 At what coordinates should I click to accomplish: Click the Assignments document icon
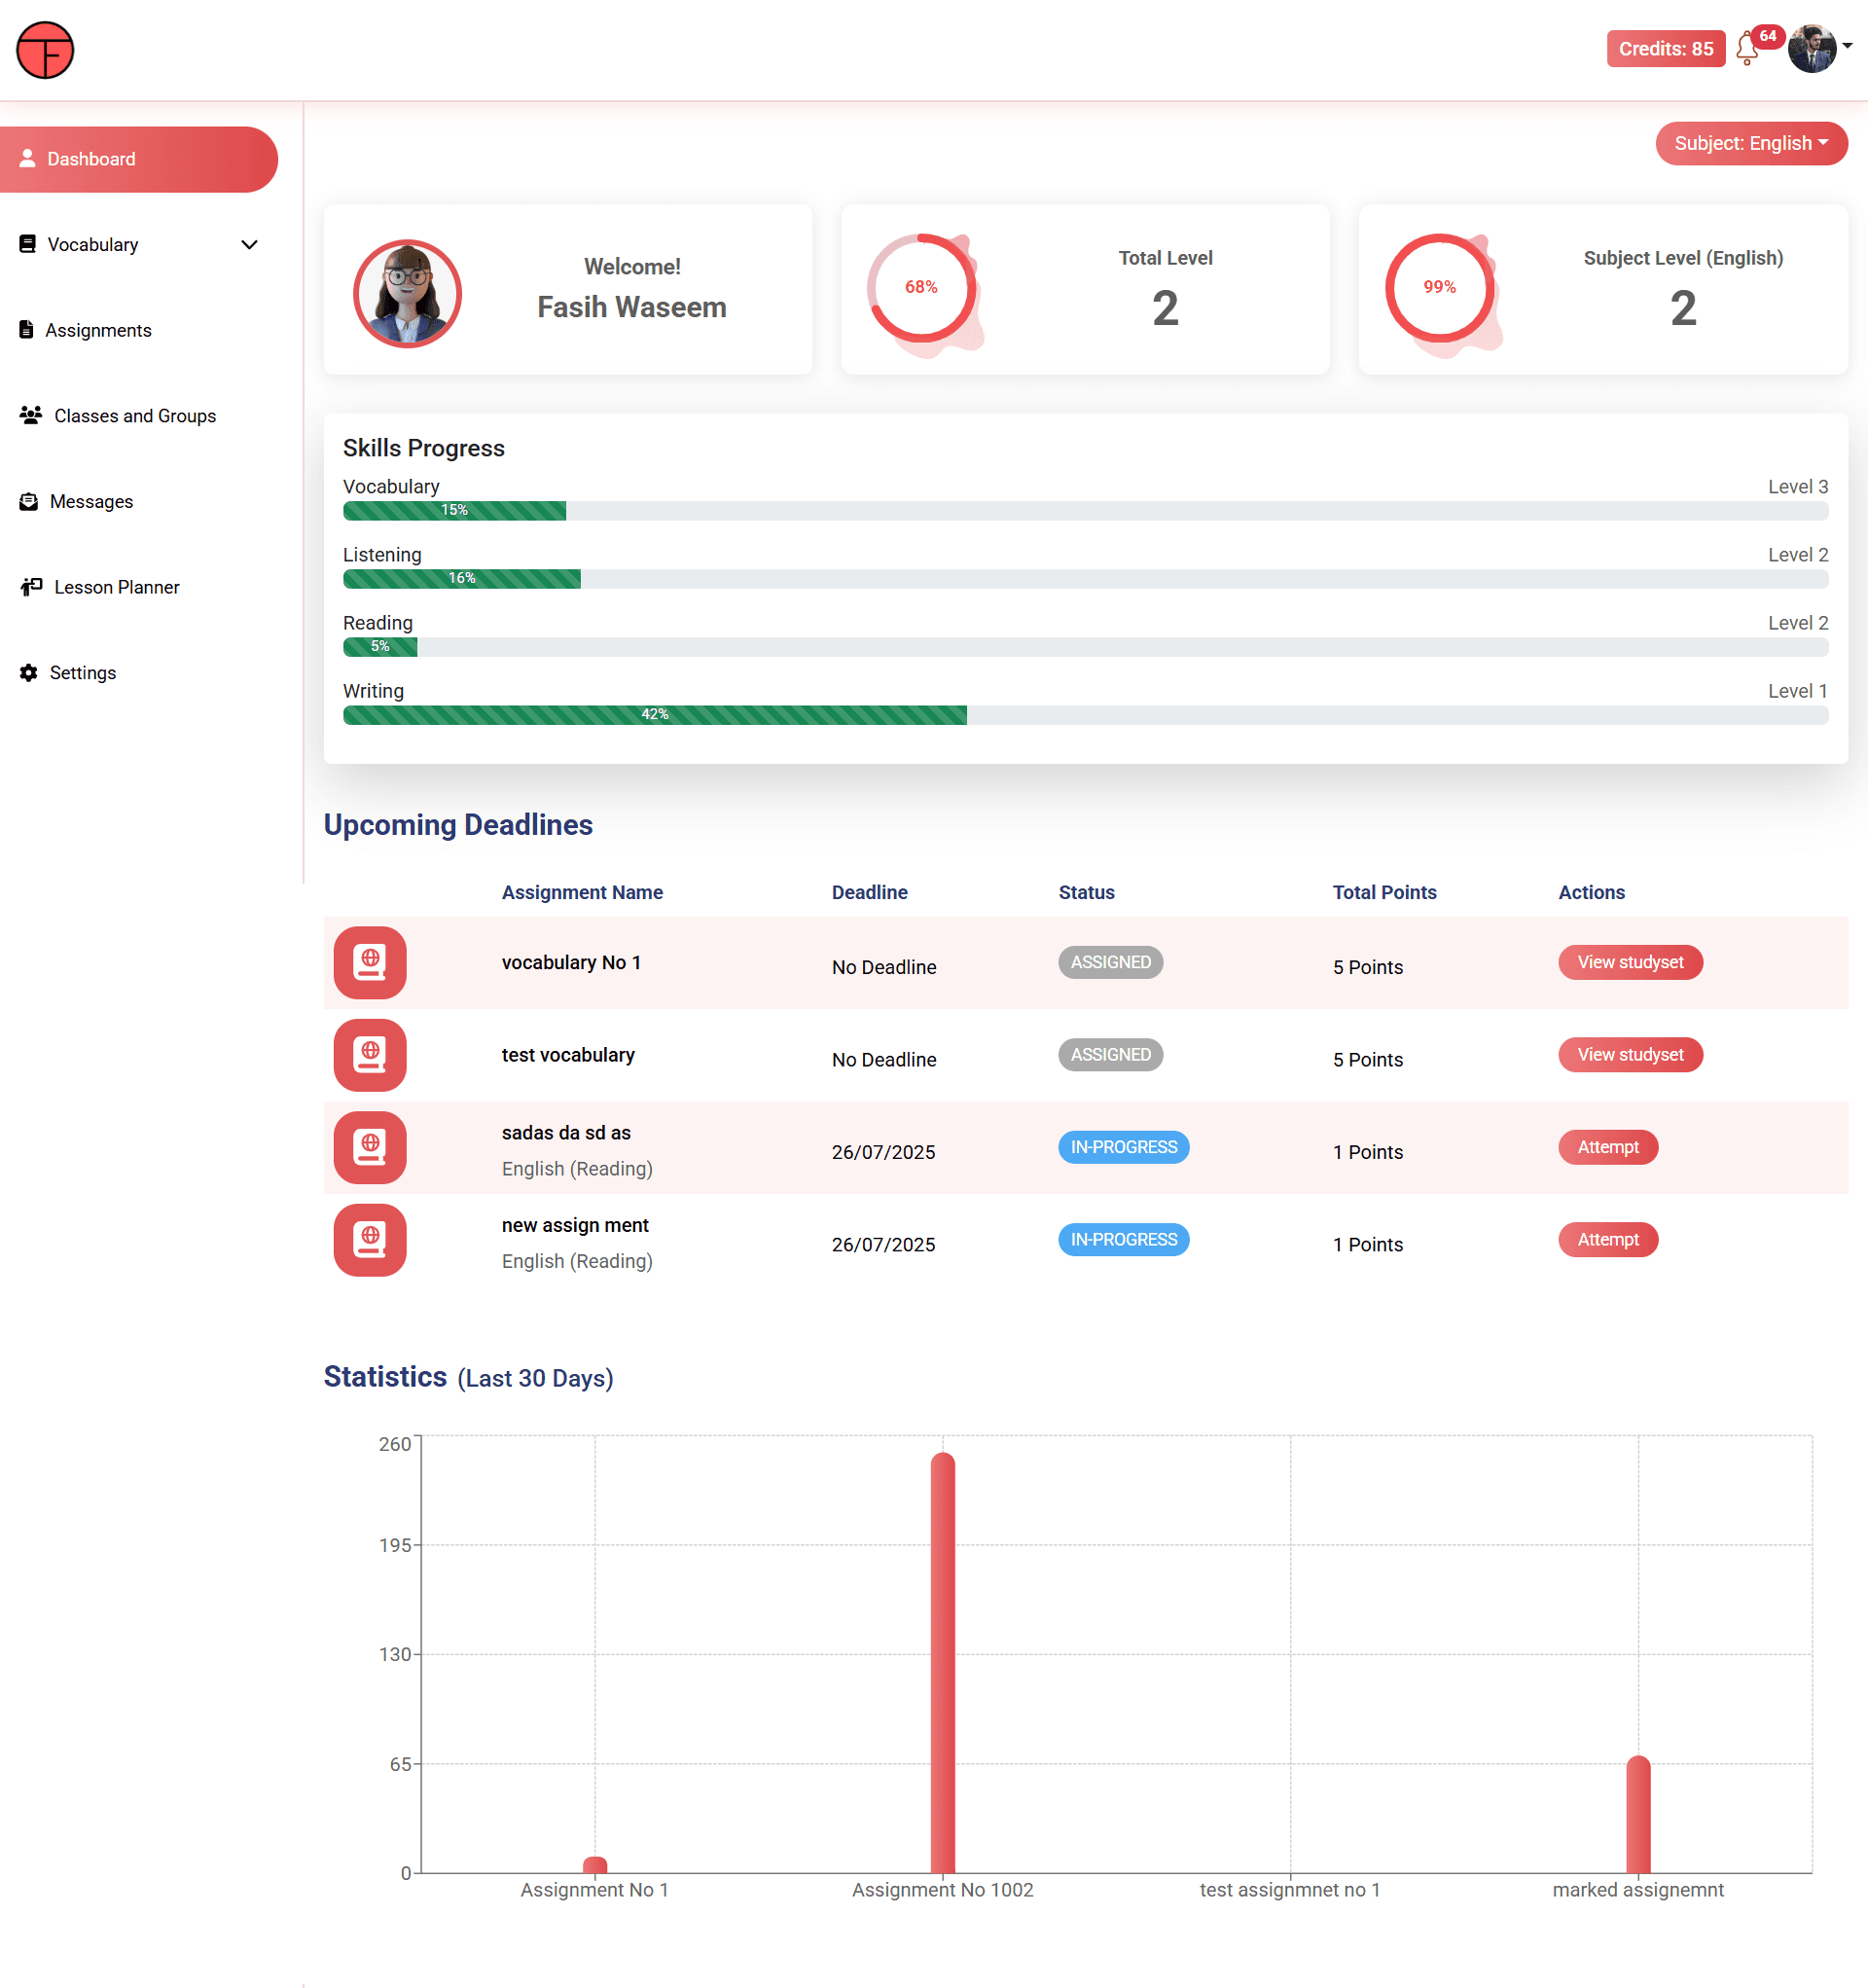pos(27,330)
